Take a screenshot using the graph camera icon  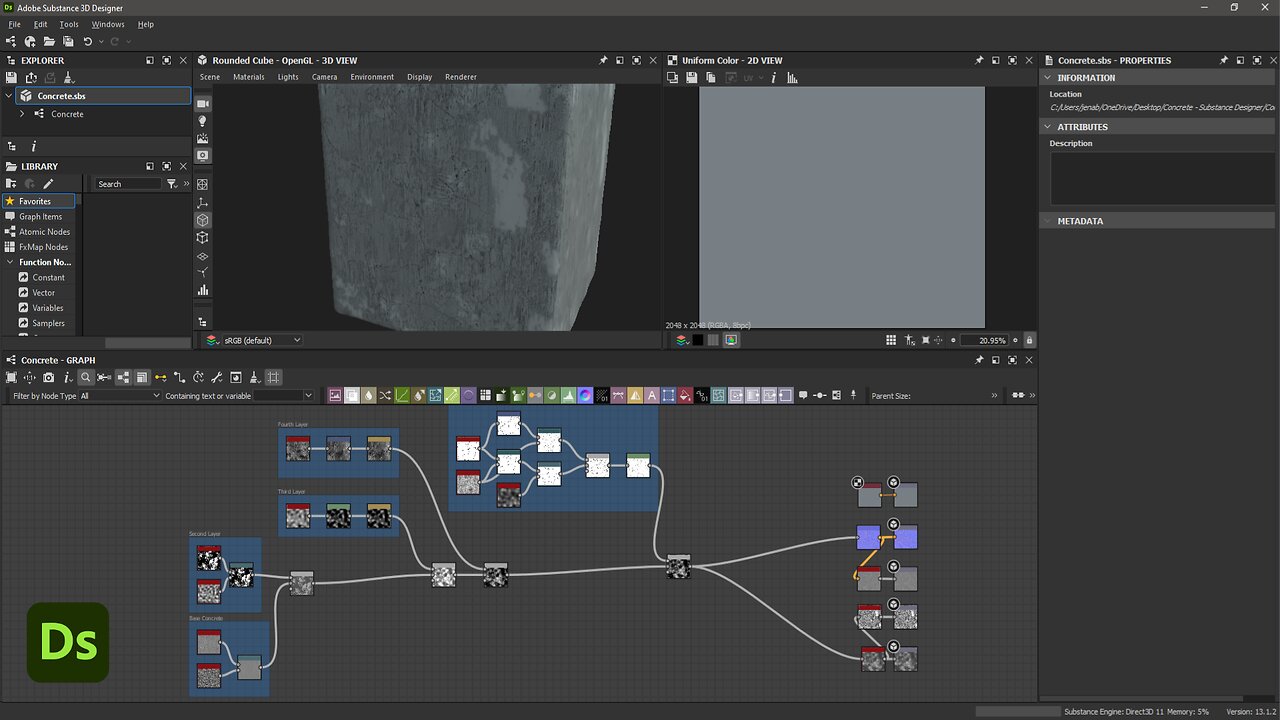pos(49,377)
